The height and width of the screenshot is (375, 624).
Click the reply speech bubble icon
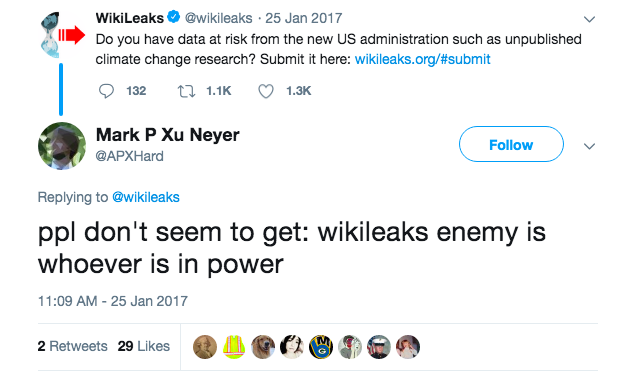pyautogui.click(x=106, y=91)
